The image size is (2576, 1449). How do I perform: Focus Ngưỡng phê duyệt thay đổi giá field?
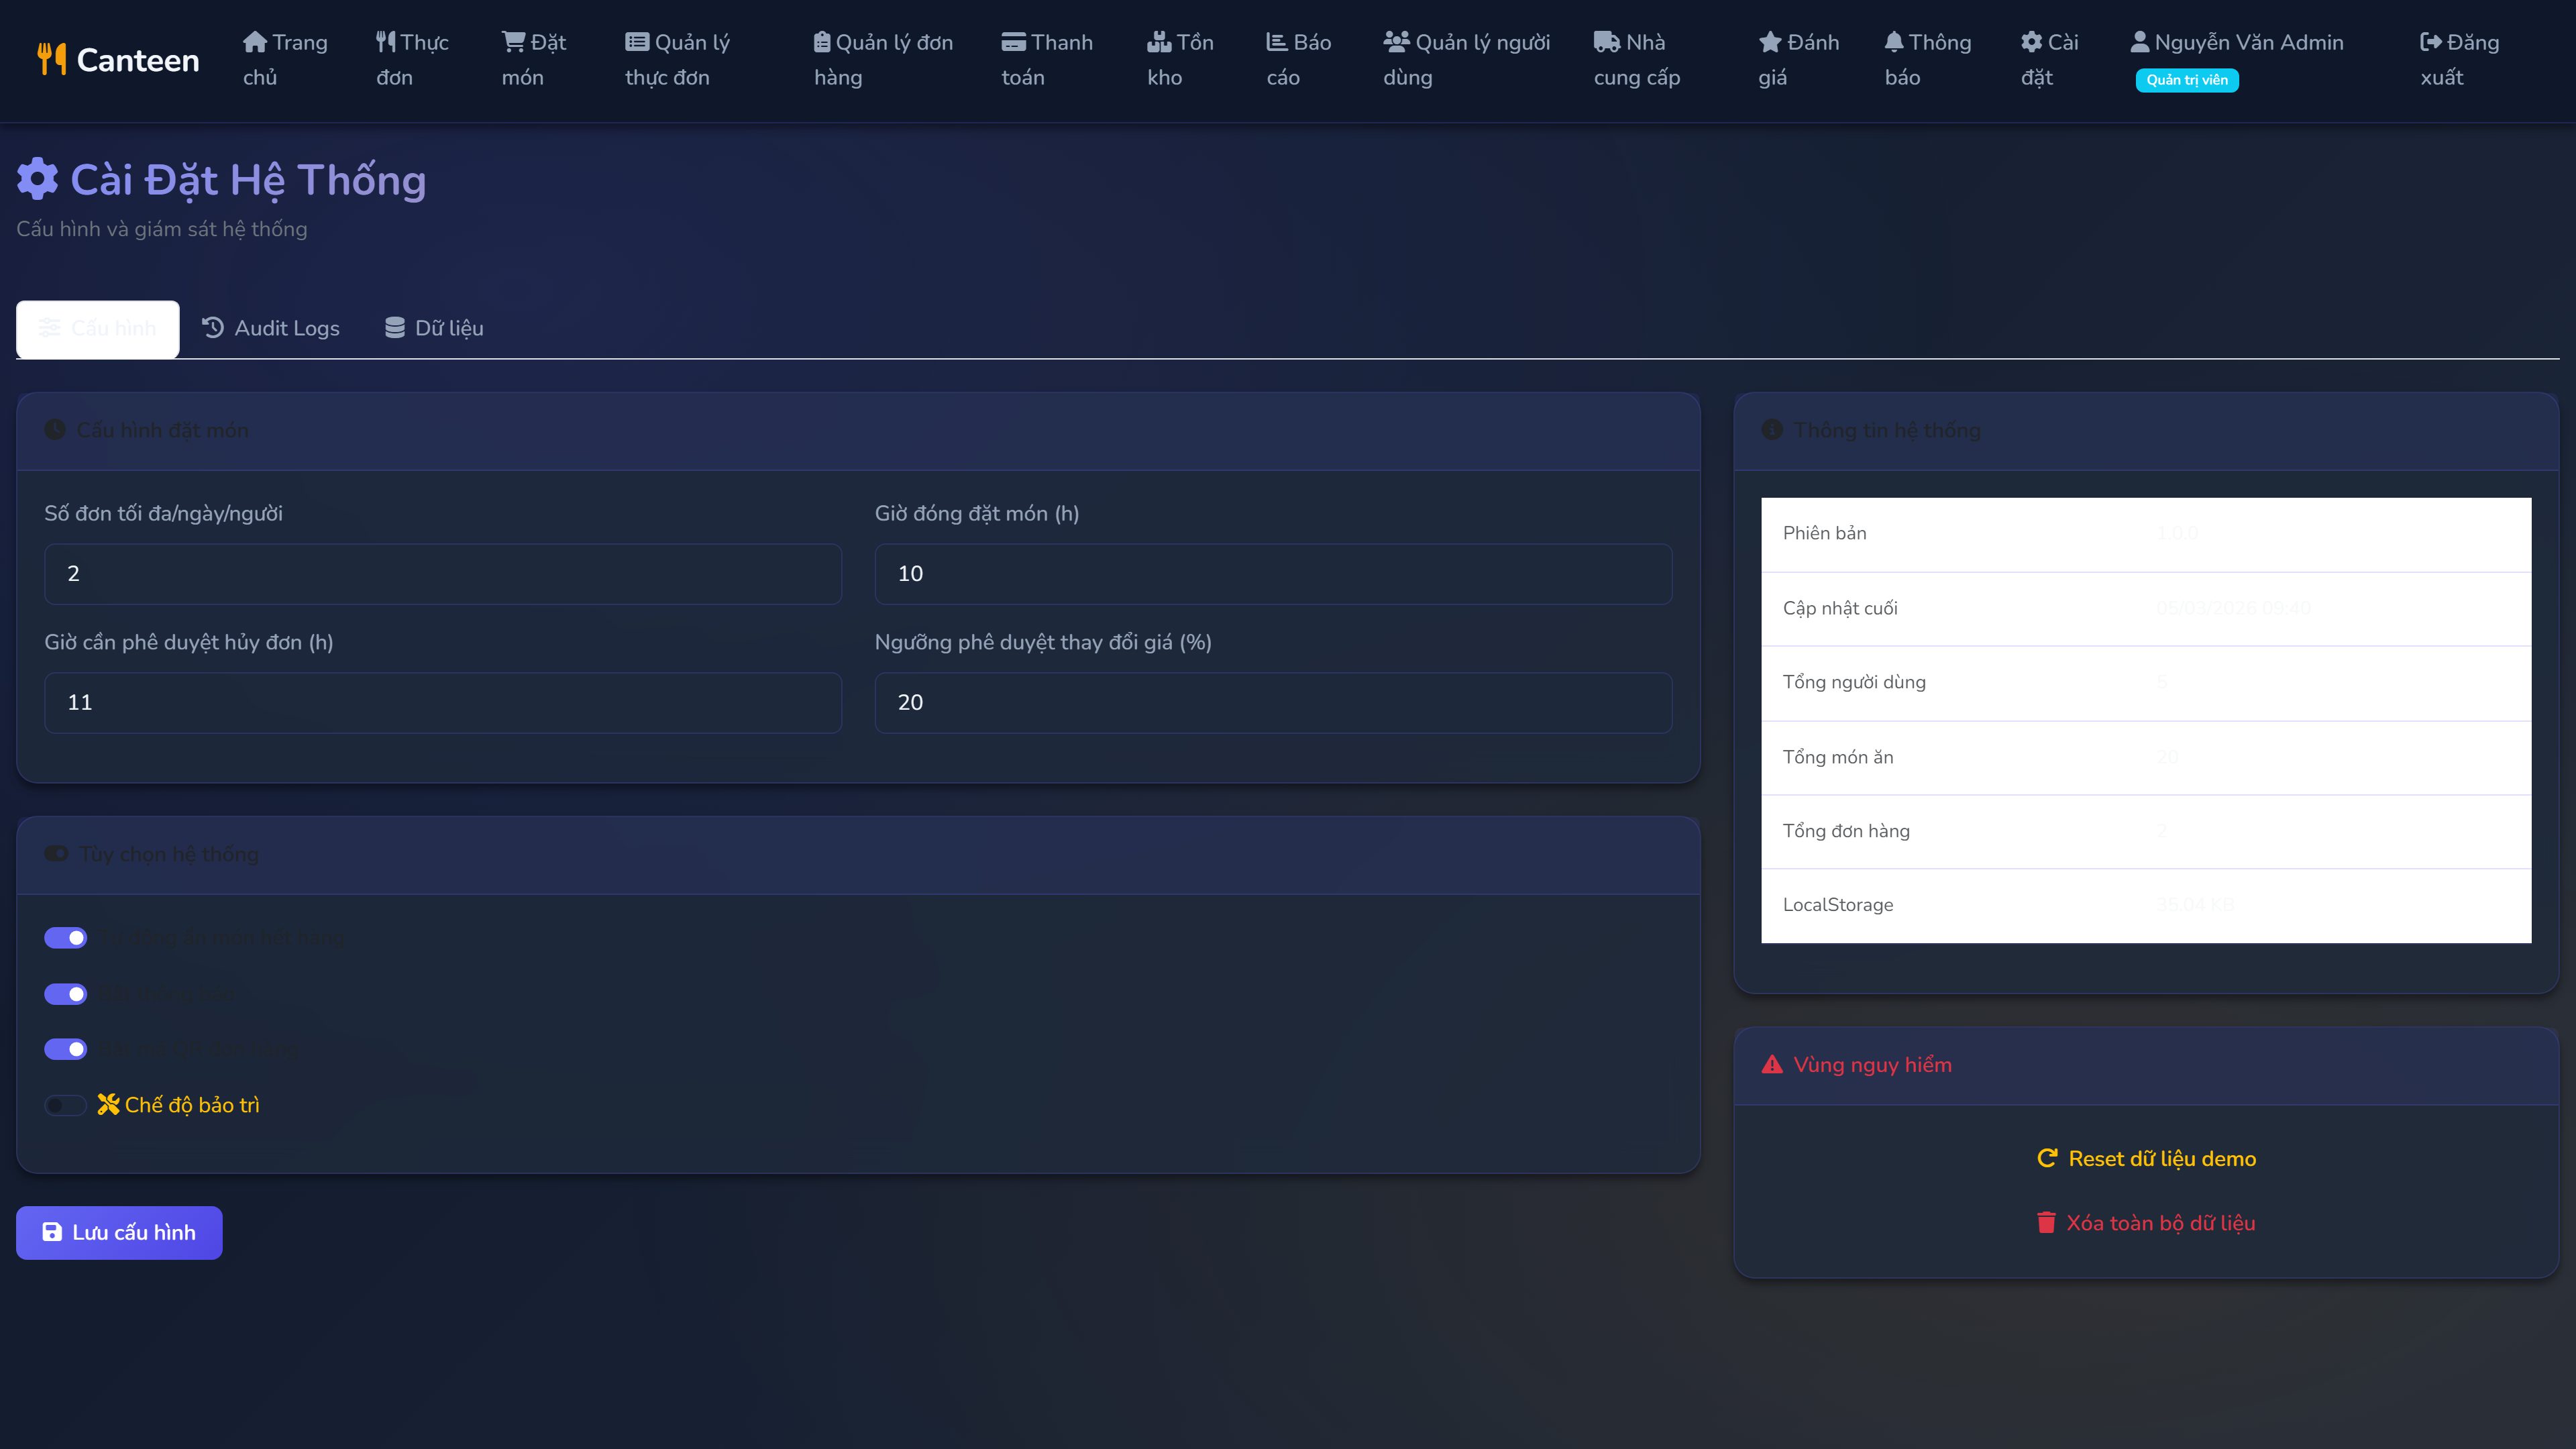click(x=1273, y=702)
